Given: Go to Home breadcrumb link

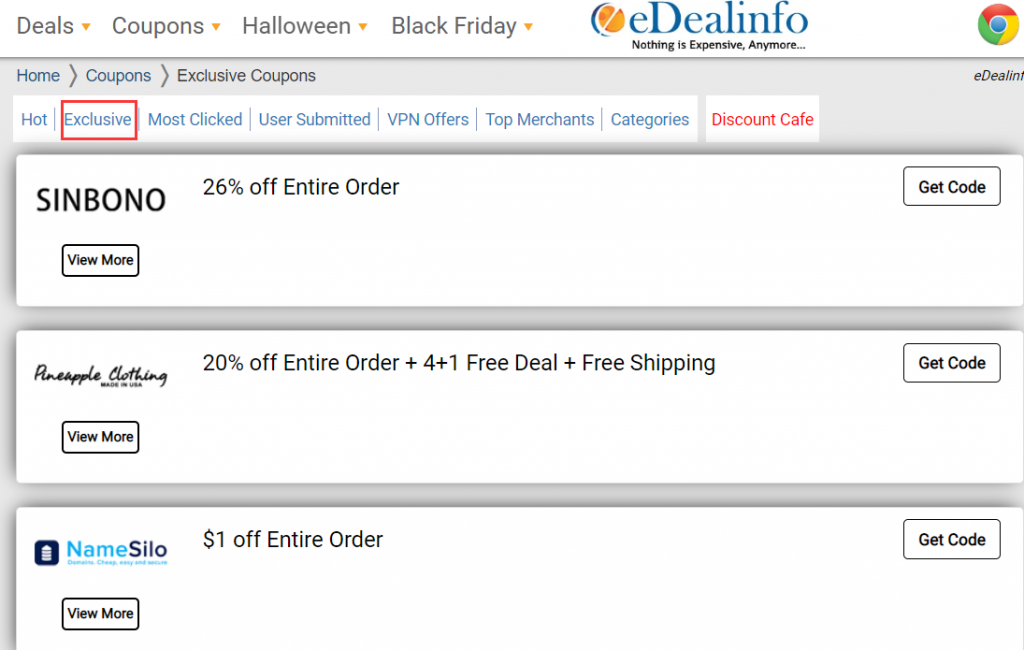Looking at the screenshot, I should [38, 76].
